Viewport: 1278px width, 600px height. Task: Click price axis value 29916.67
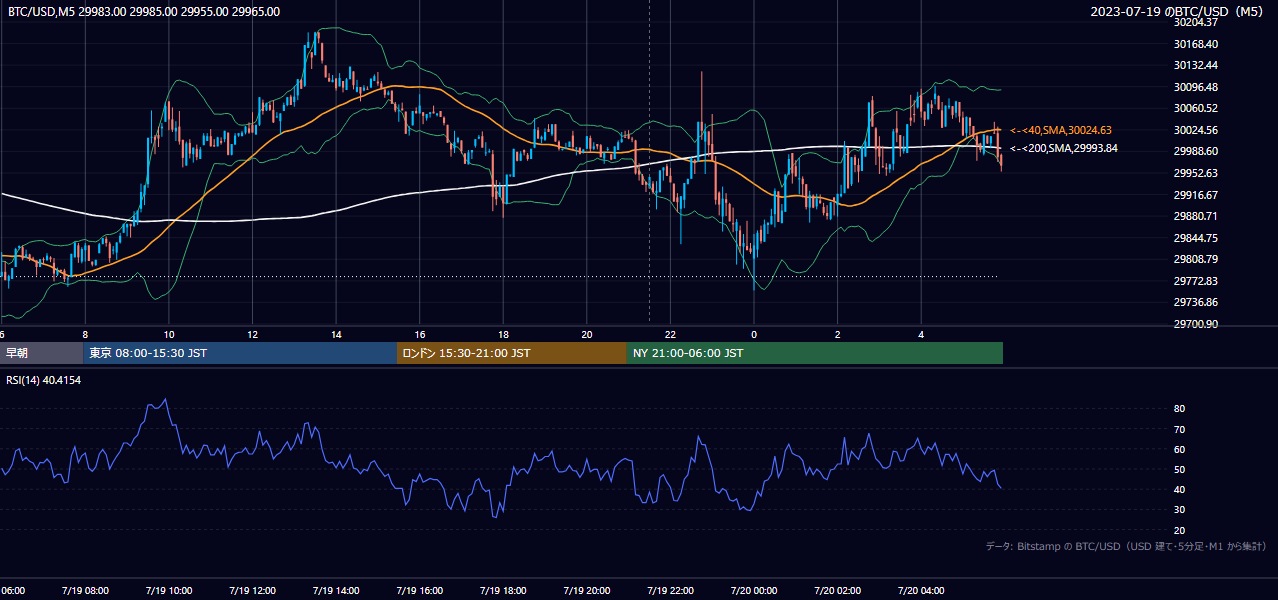coord(1196,195)
